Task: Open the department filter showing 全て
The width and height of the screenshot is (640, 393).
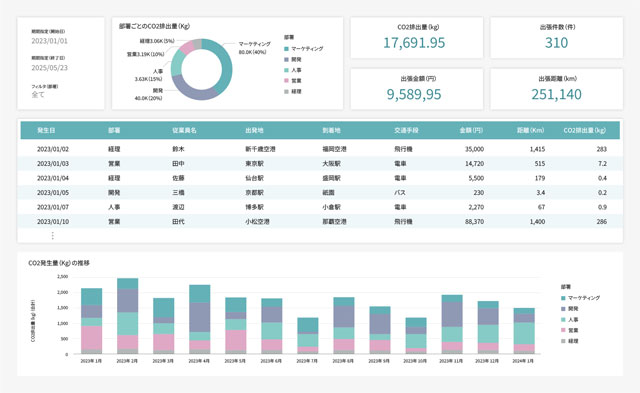Action: coord(38,94)
